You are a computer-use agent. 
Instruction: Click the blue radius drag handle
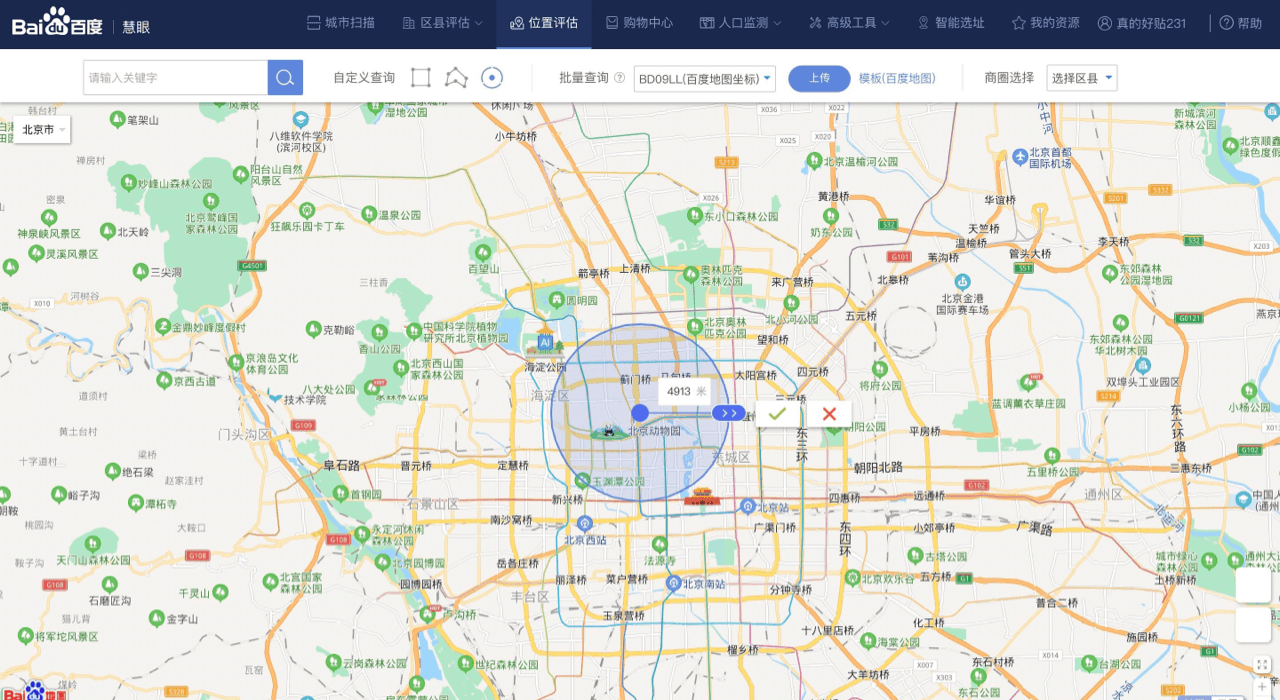click(x=729, y=413)
